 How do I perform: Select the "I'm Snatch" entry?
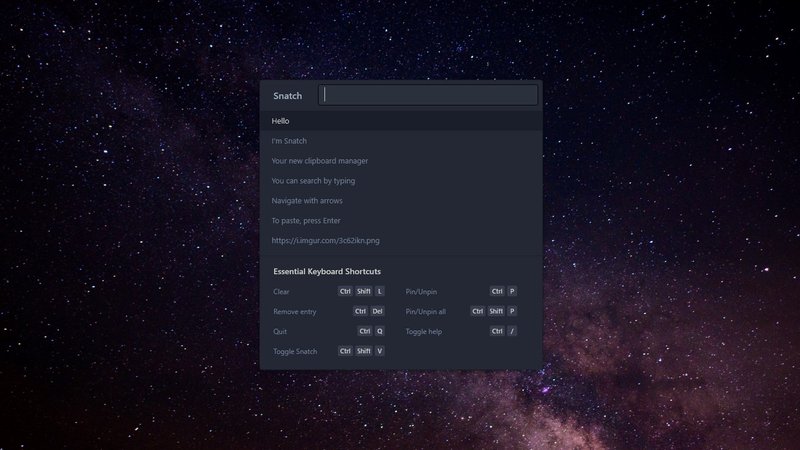coord(289,141)
